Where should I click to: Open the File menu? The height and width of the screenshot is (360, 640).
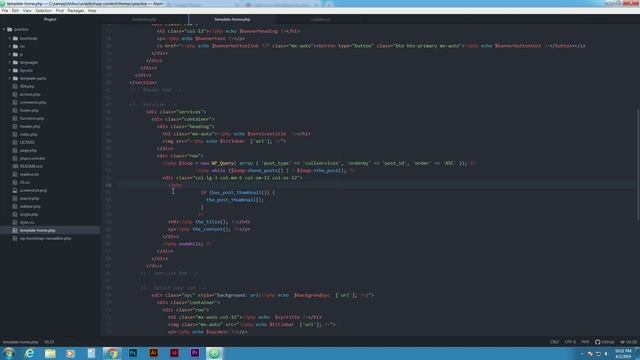pos(5,11)
